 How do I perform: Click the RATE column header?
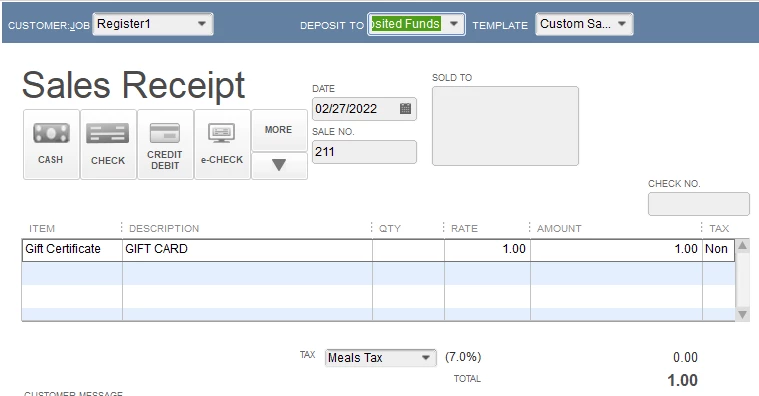(x=464, y=228)
